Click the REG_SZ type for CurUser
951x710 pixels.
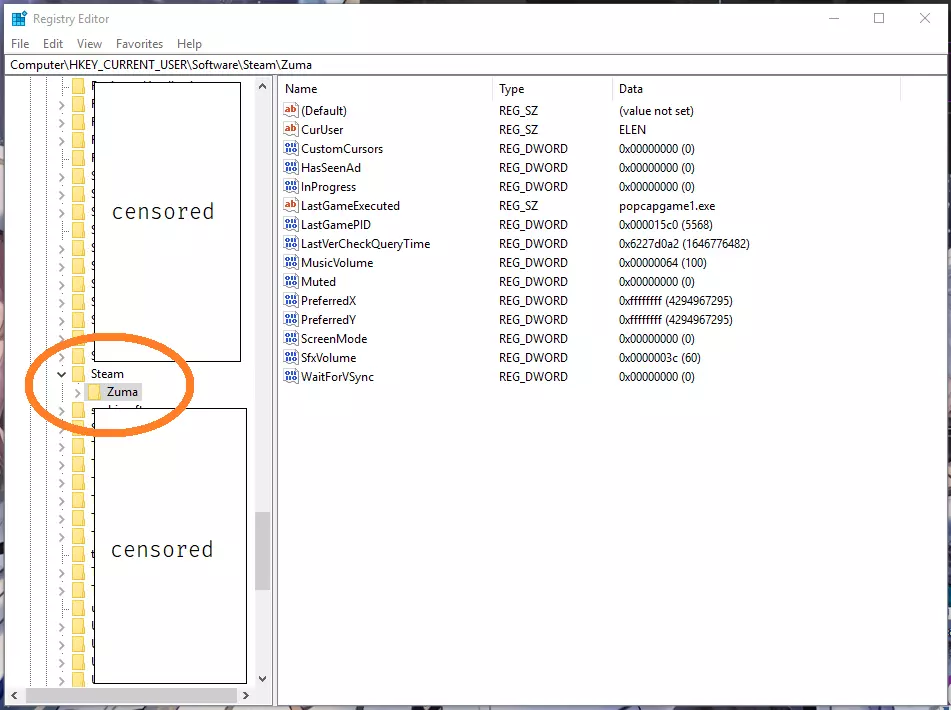click(x=519, y=130)
